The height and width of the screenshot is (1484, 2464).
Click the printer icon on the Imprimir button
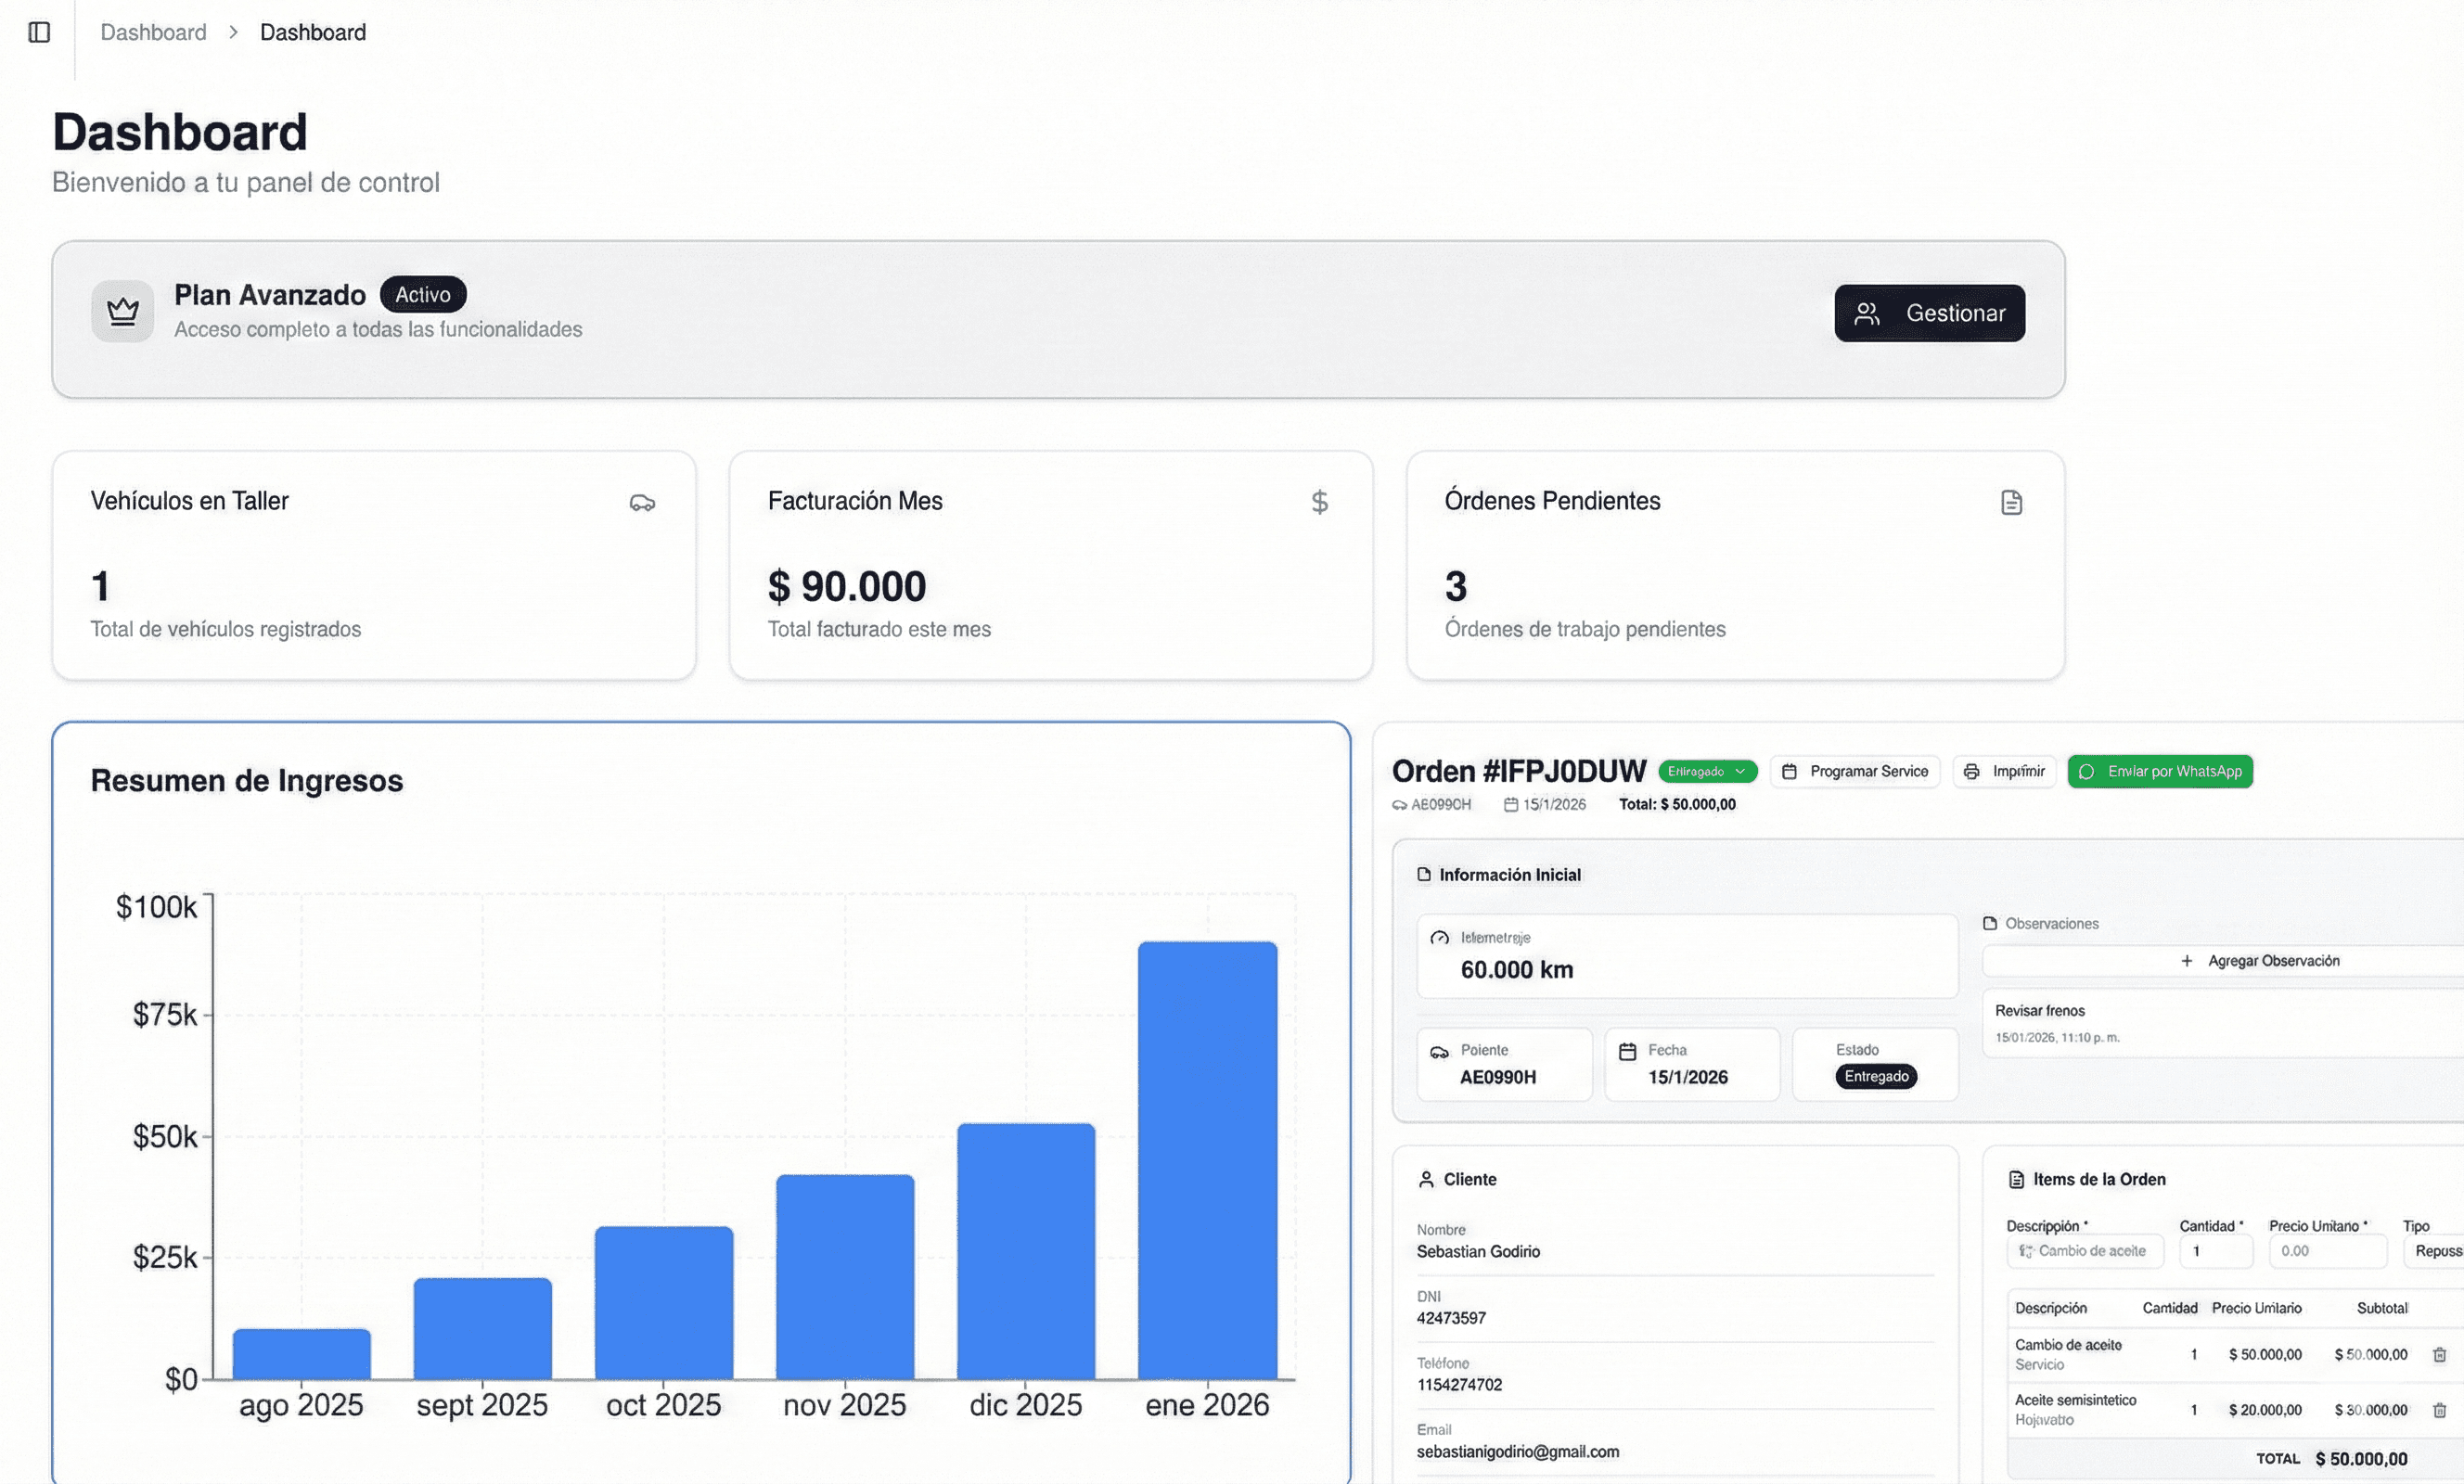pyautogui.click(x=1972, y=771)
